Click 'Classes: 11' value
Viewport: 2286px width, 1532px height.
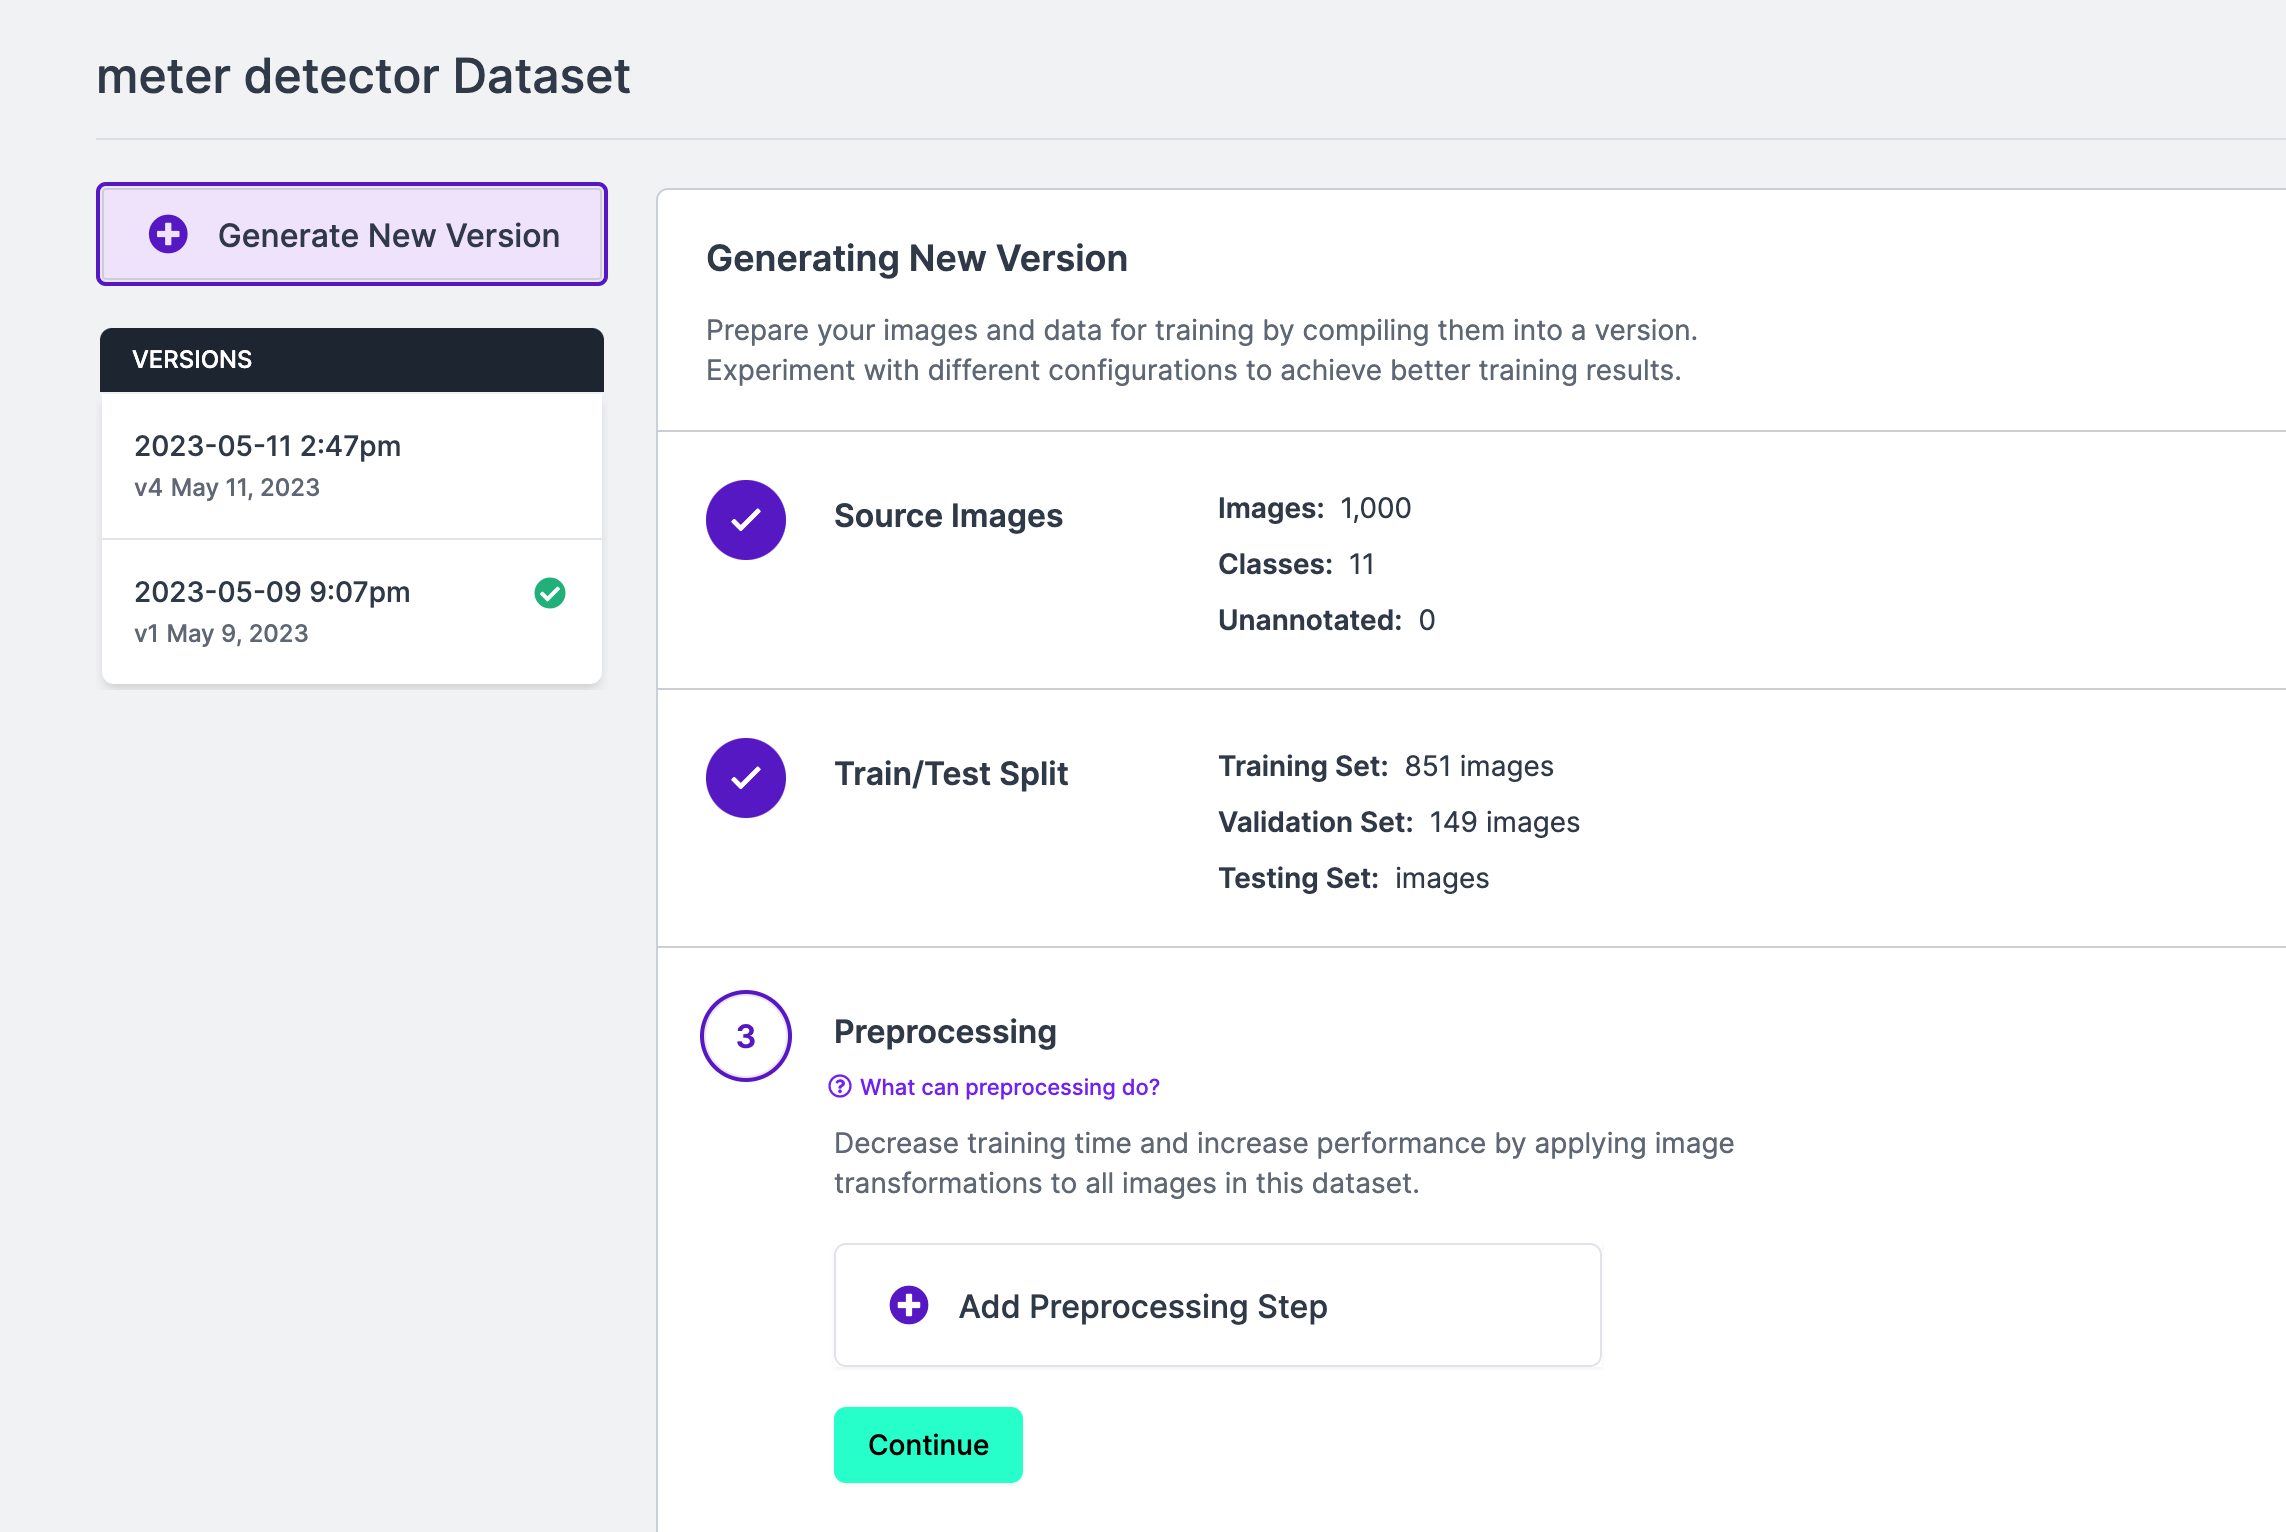click(x=1296, y=564)
